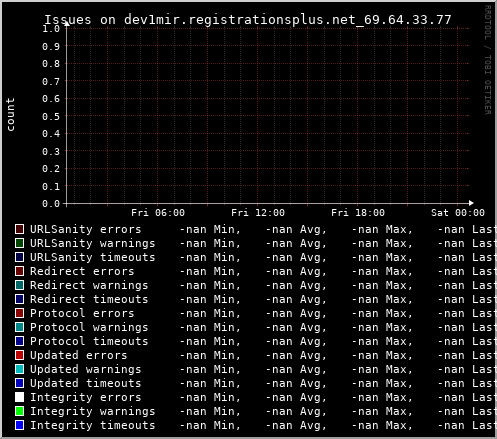Click the Updated errors legend label
Viewport: 497px width, 439px height.
tap(79, 355)
